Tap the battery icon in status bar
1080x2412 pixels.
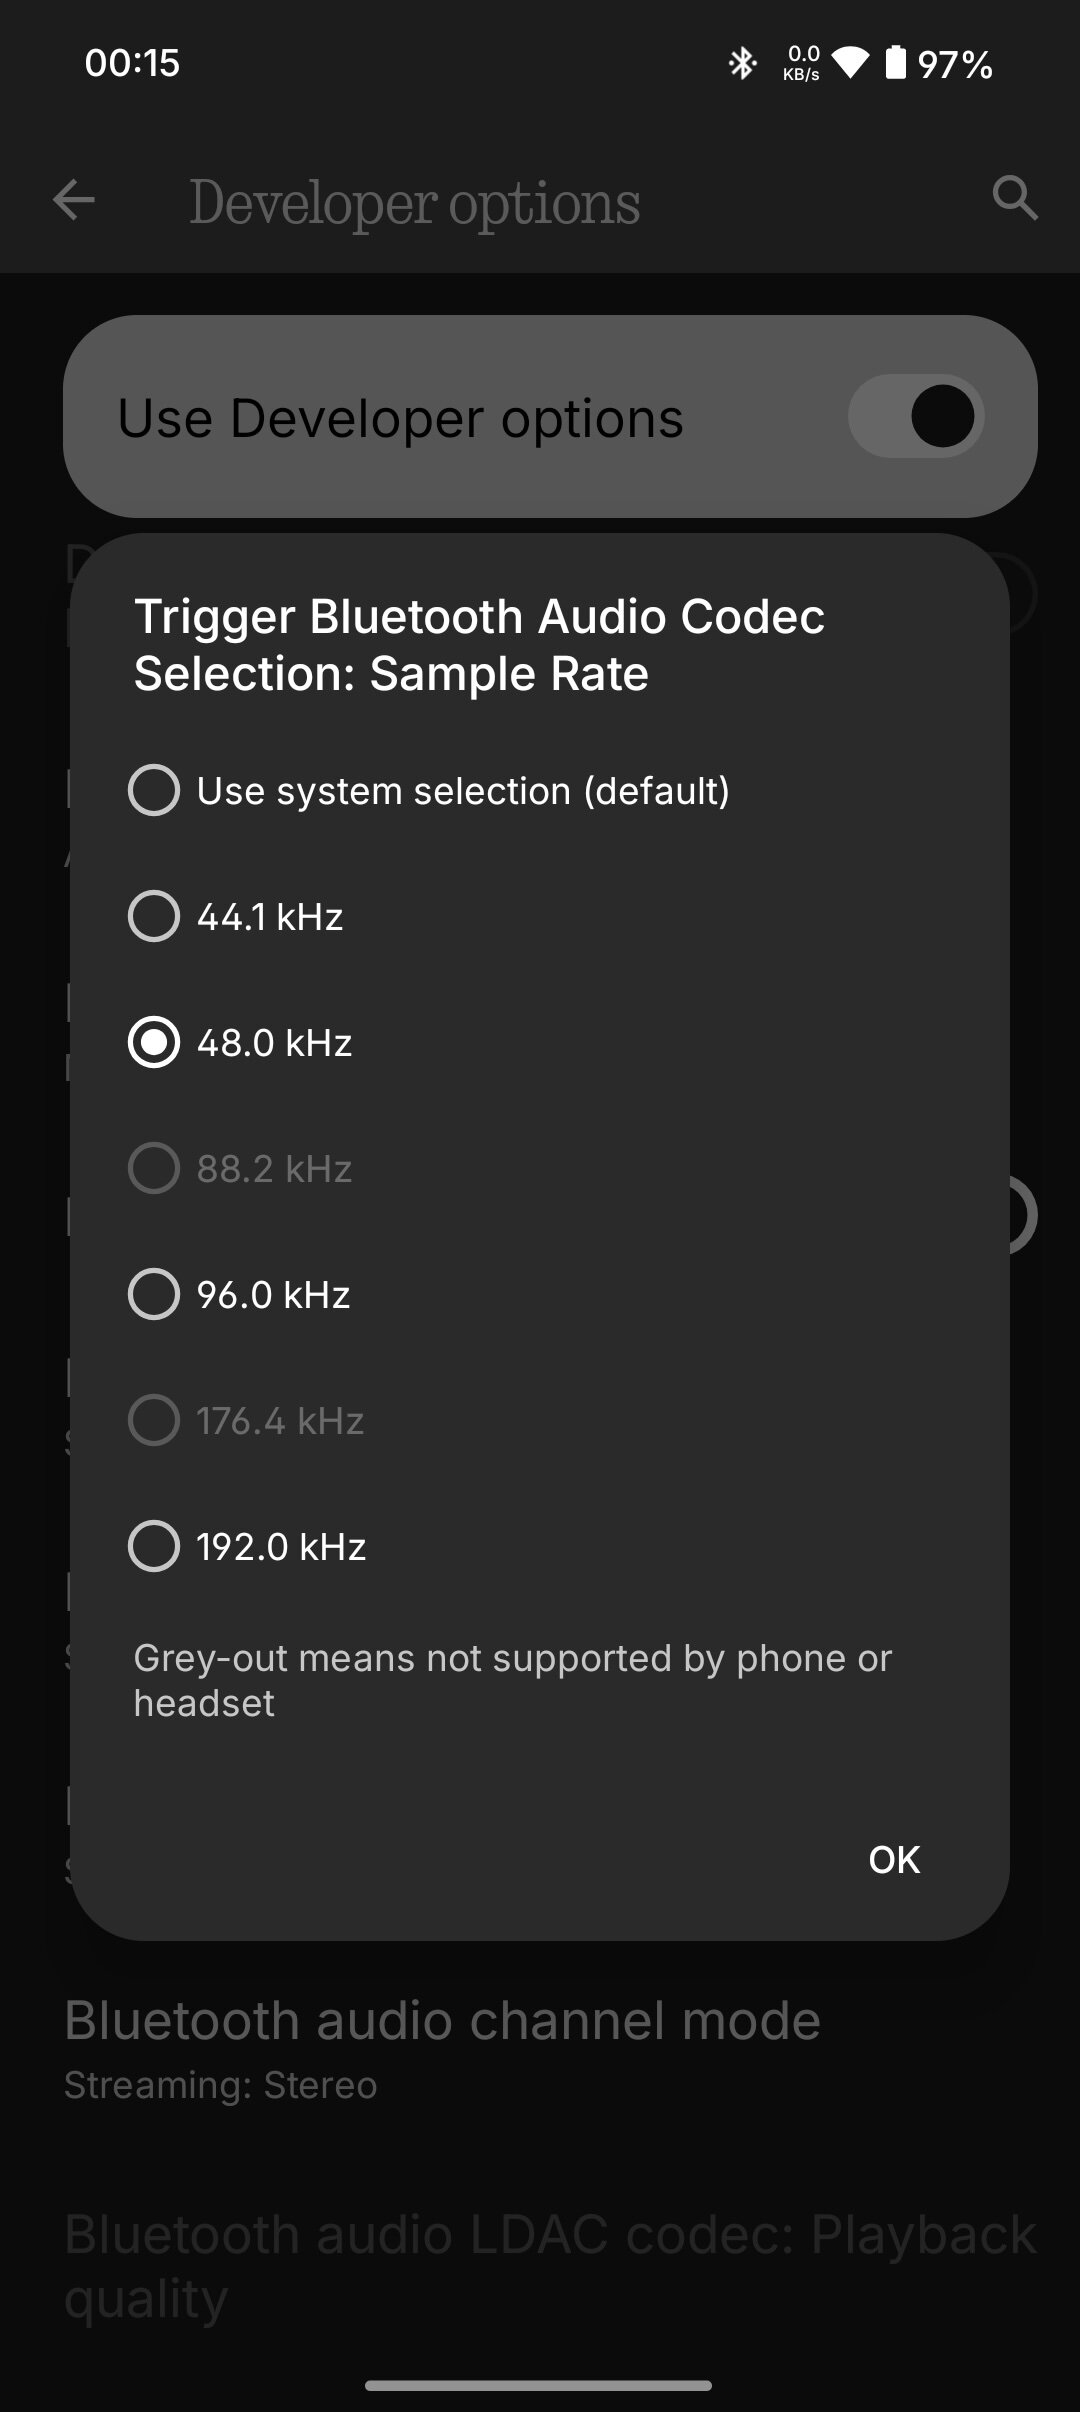point(896,63)
